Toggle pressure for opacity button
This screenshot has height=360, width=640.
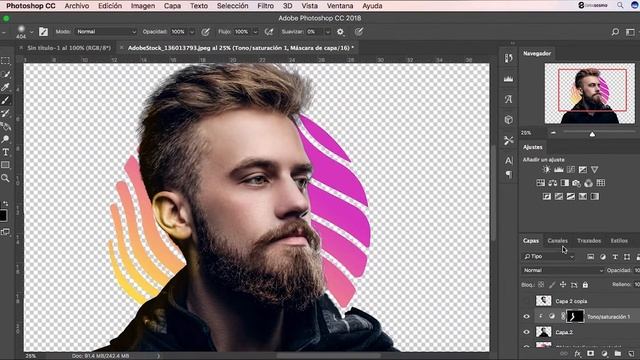tap(206, 32)
